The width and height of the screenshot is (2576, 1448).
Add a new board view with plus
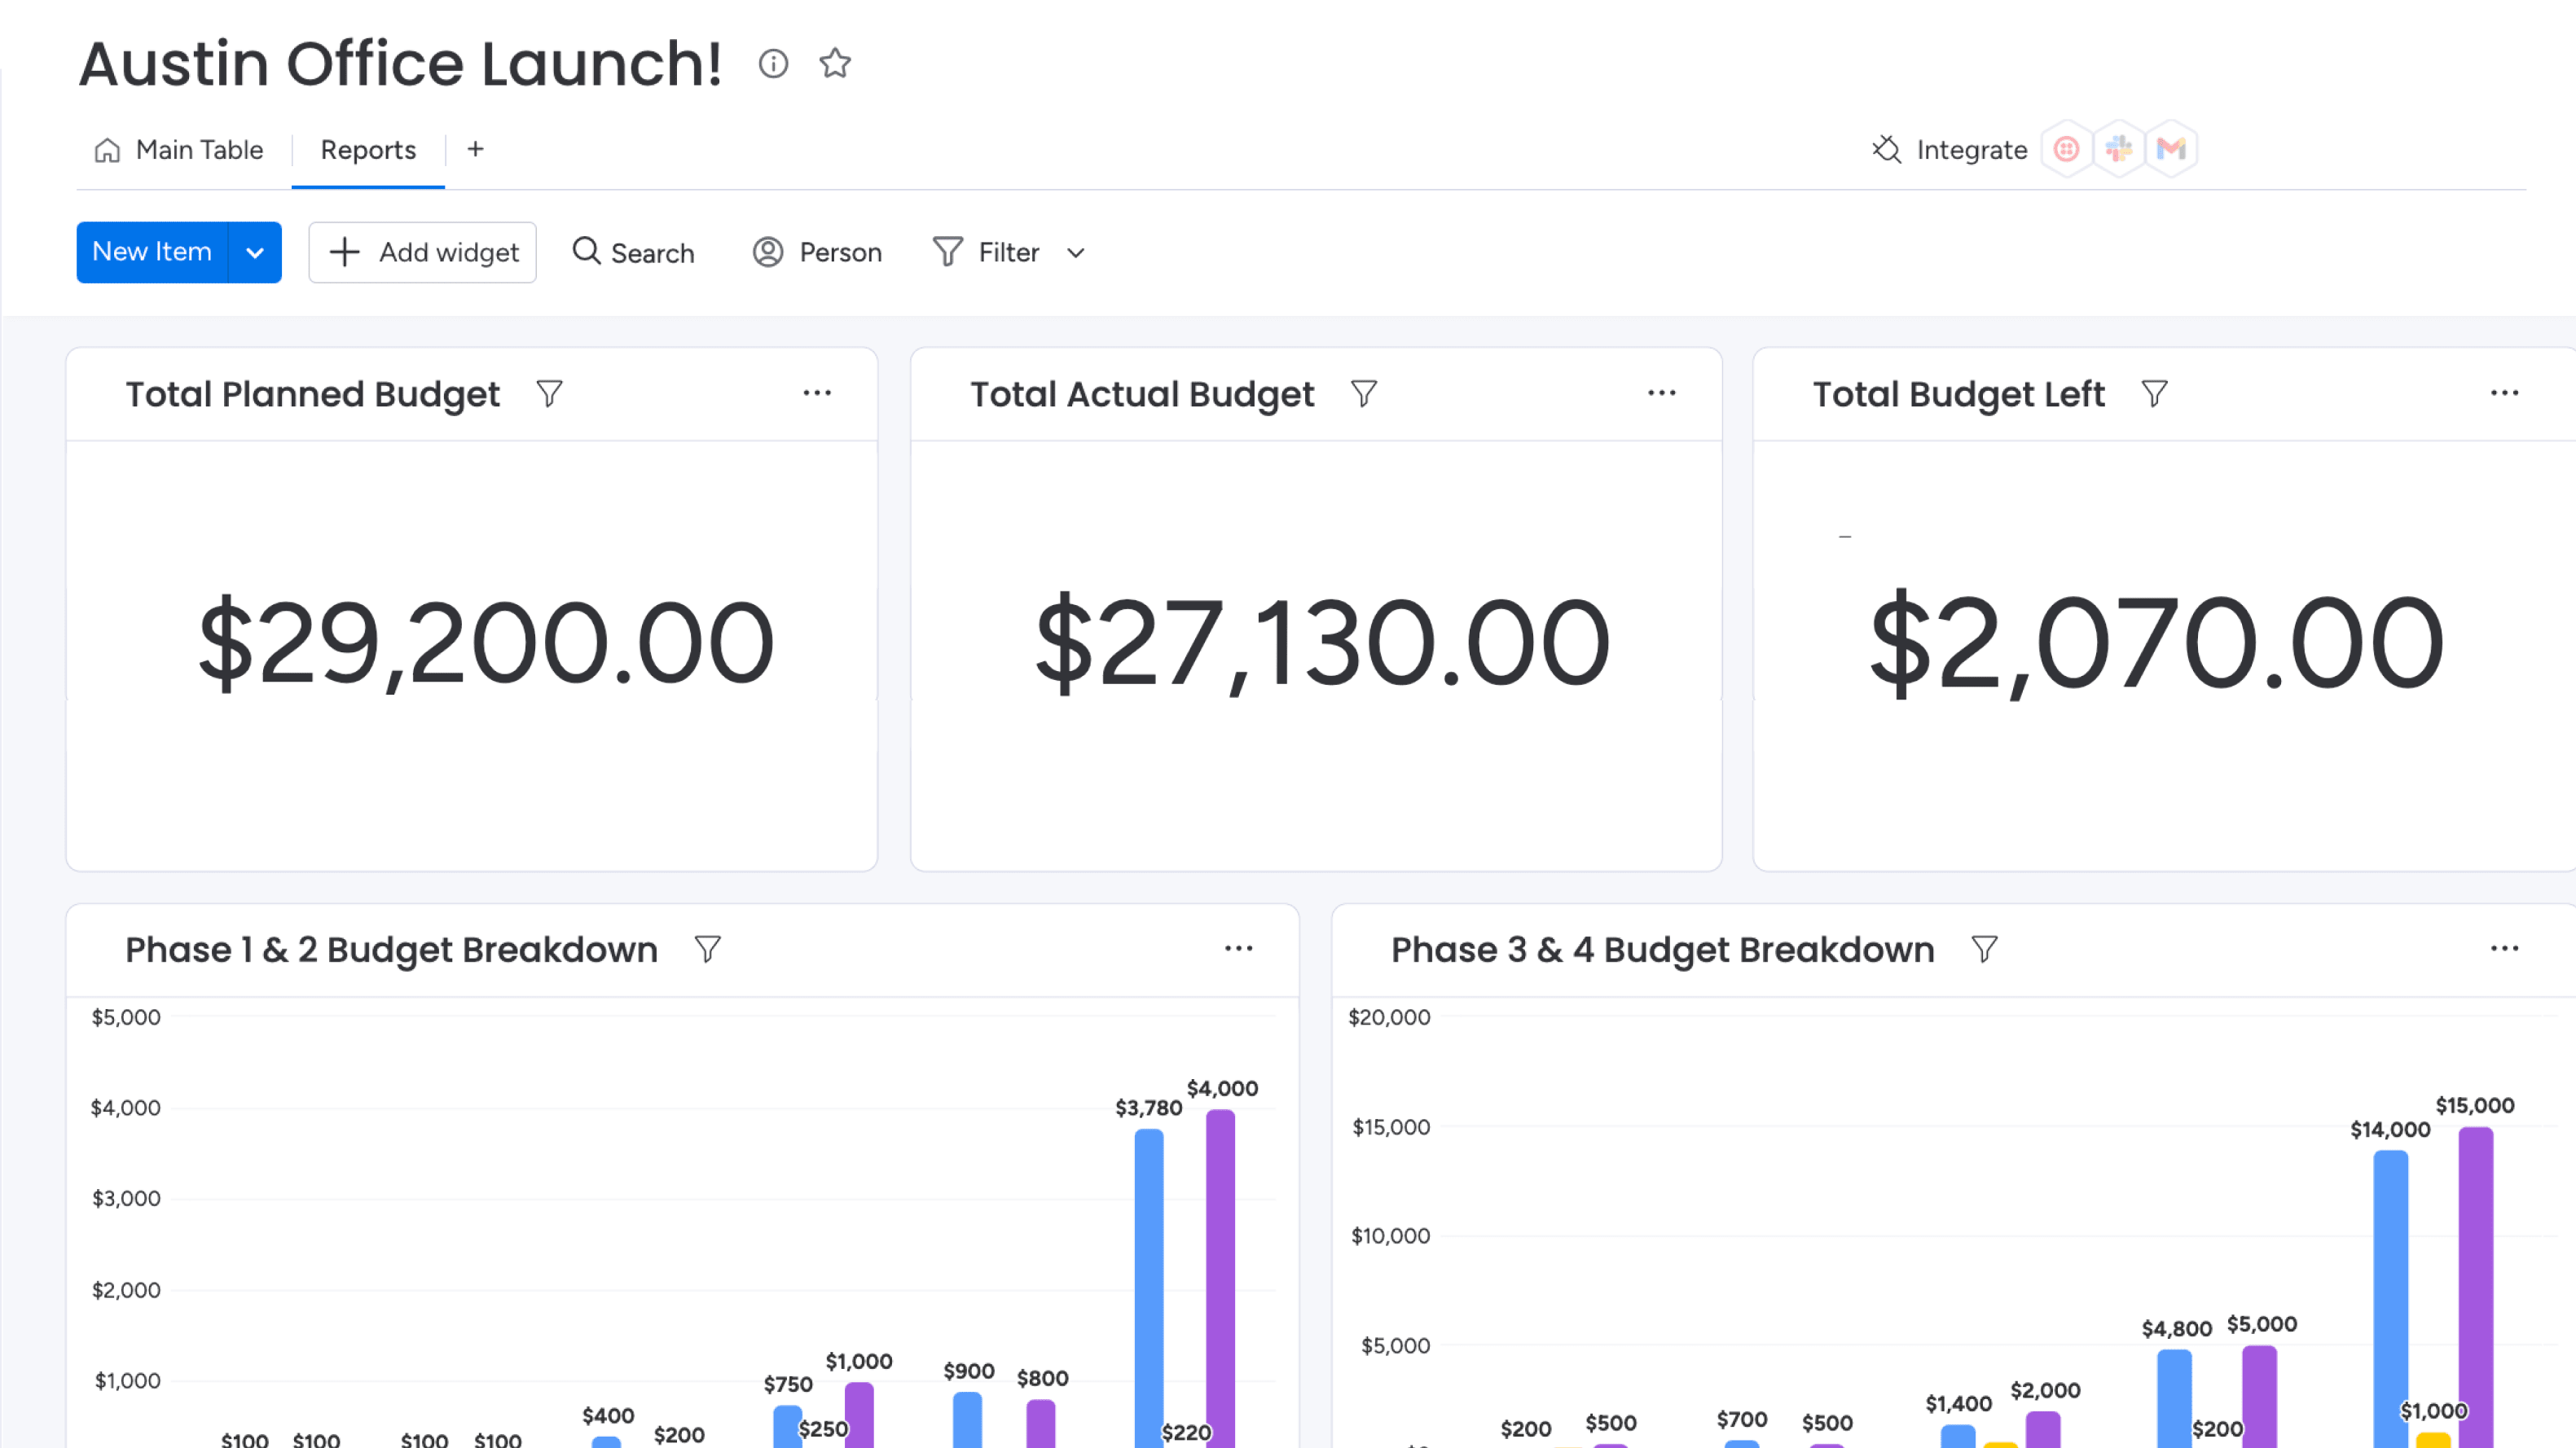[x=476, y=149]
